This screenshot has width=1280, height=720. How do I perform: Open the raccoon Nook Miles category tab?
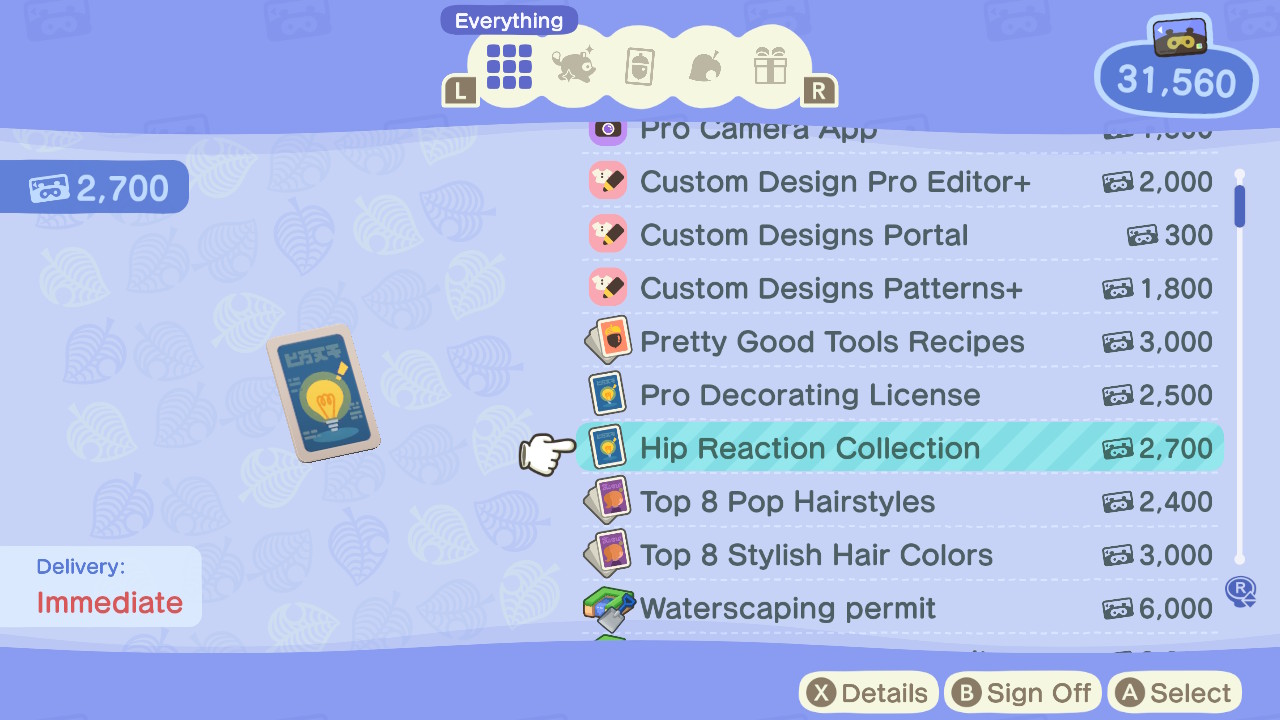pyautogui.click(x=574, y=67)
